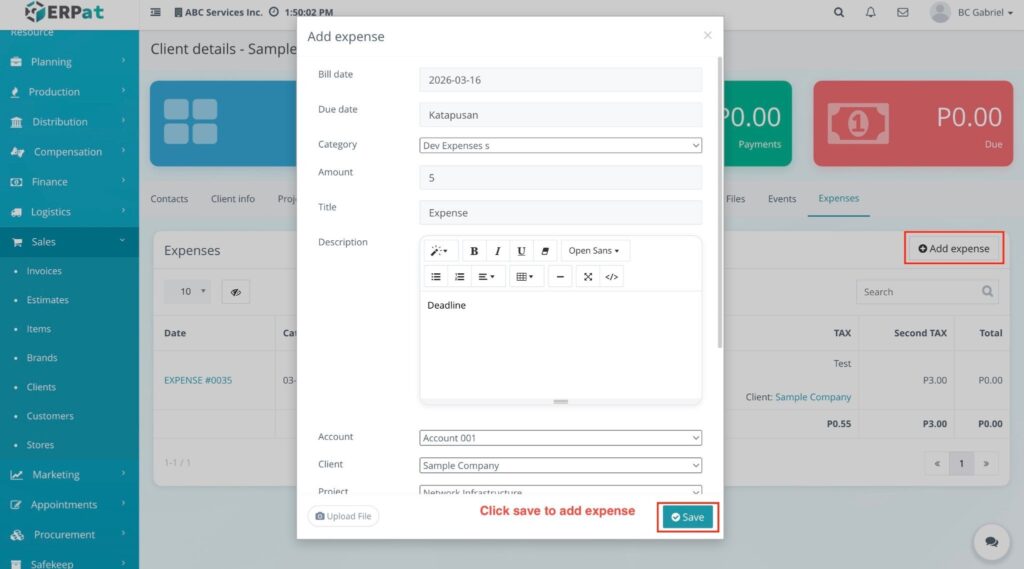1024x569 pixels.
Task: Expand the Planning sidebar menu
Action: pos(69,61)
